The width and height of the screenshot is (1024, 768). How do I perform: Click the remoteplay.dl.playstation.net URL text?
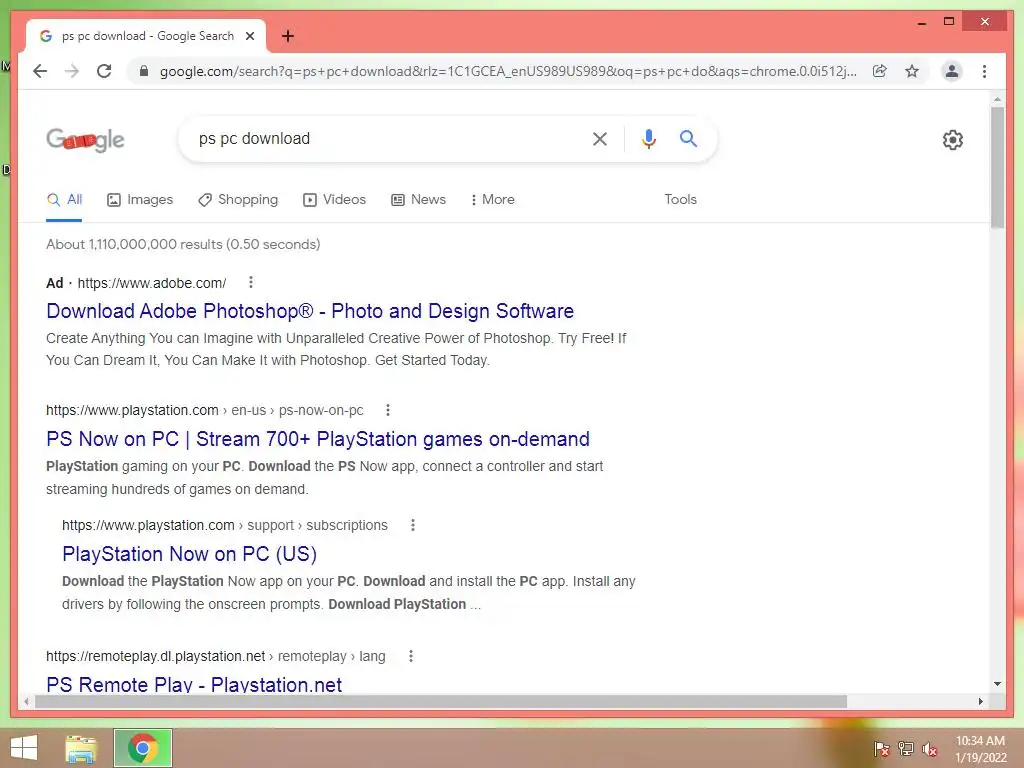(x=216, y=656)
